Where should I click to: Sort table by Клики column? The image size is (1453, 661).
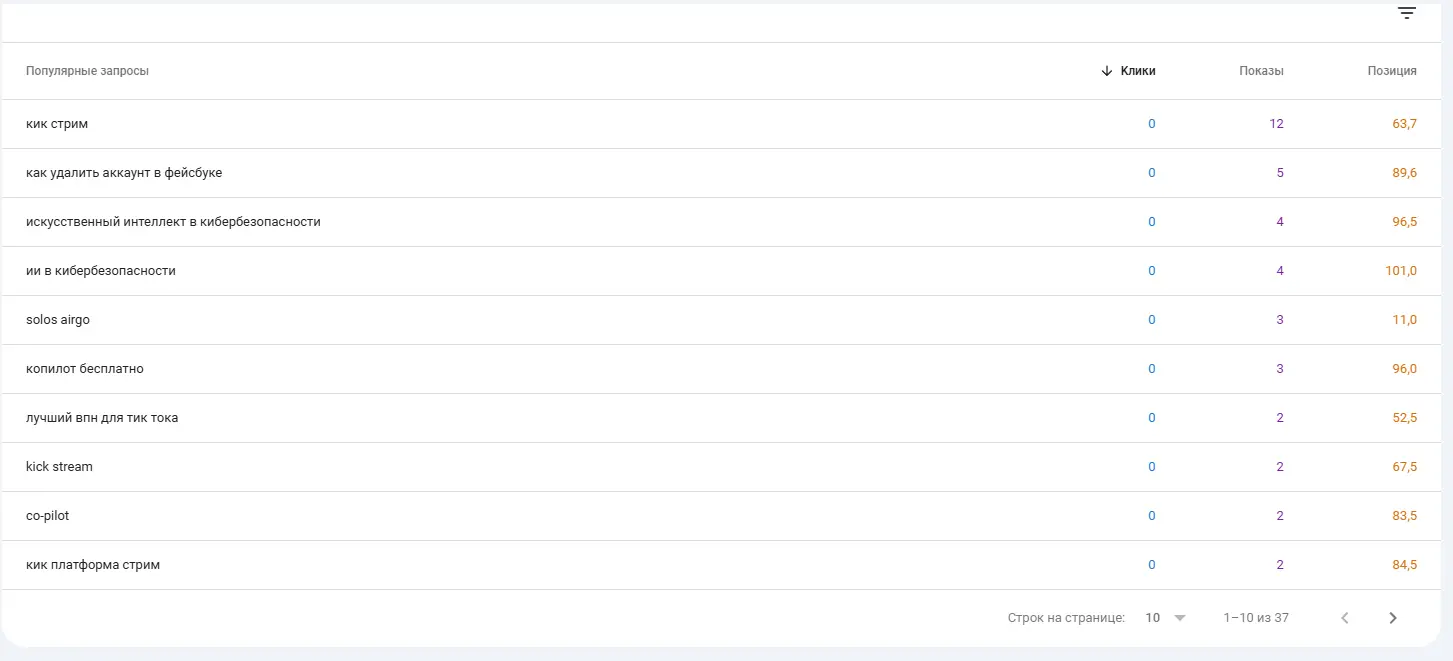pyautogui.click(x=1138, y=71)
